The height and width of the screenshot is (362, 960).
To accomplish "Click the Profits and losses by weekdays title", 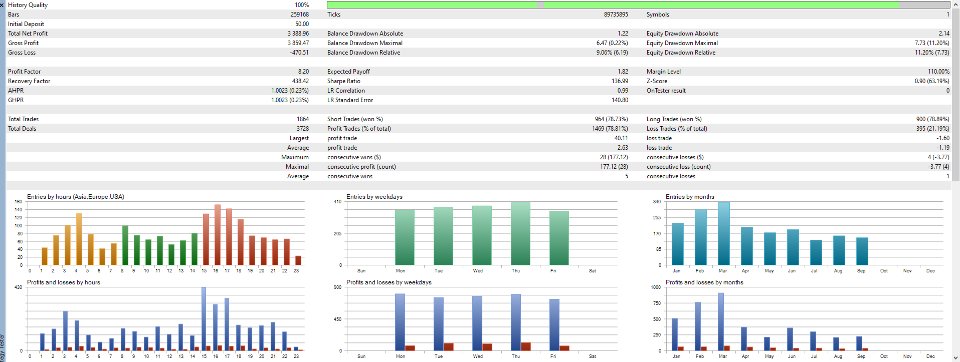I will (389, 282).
